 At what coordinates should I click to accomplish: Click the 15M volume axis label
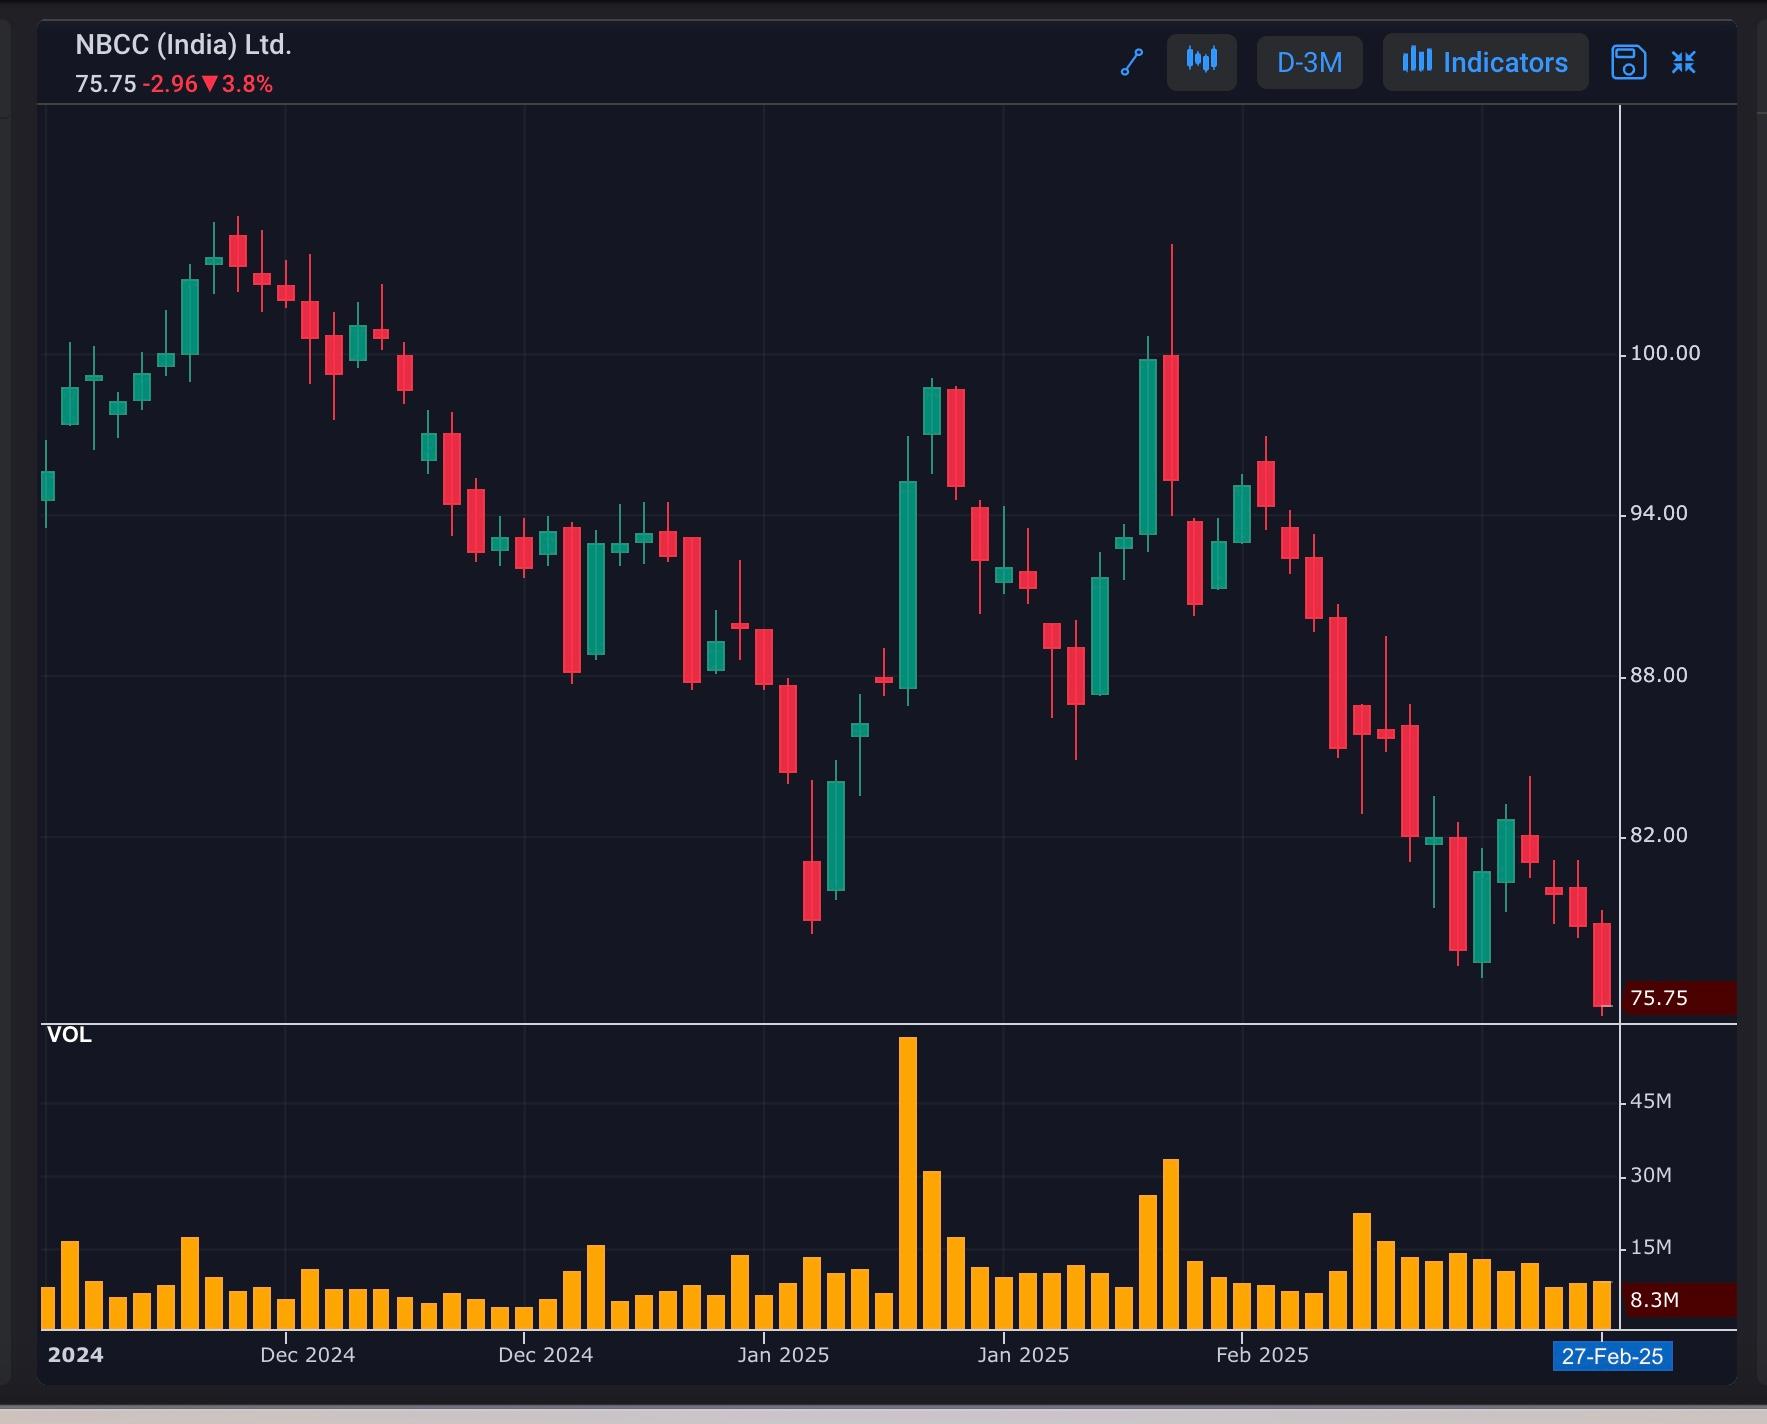click(1651, 1247)
